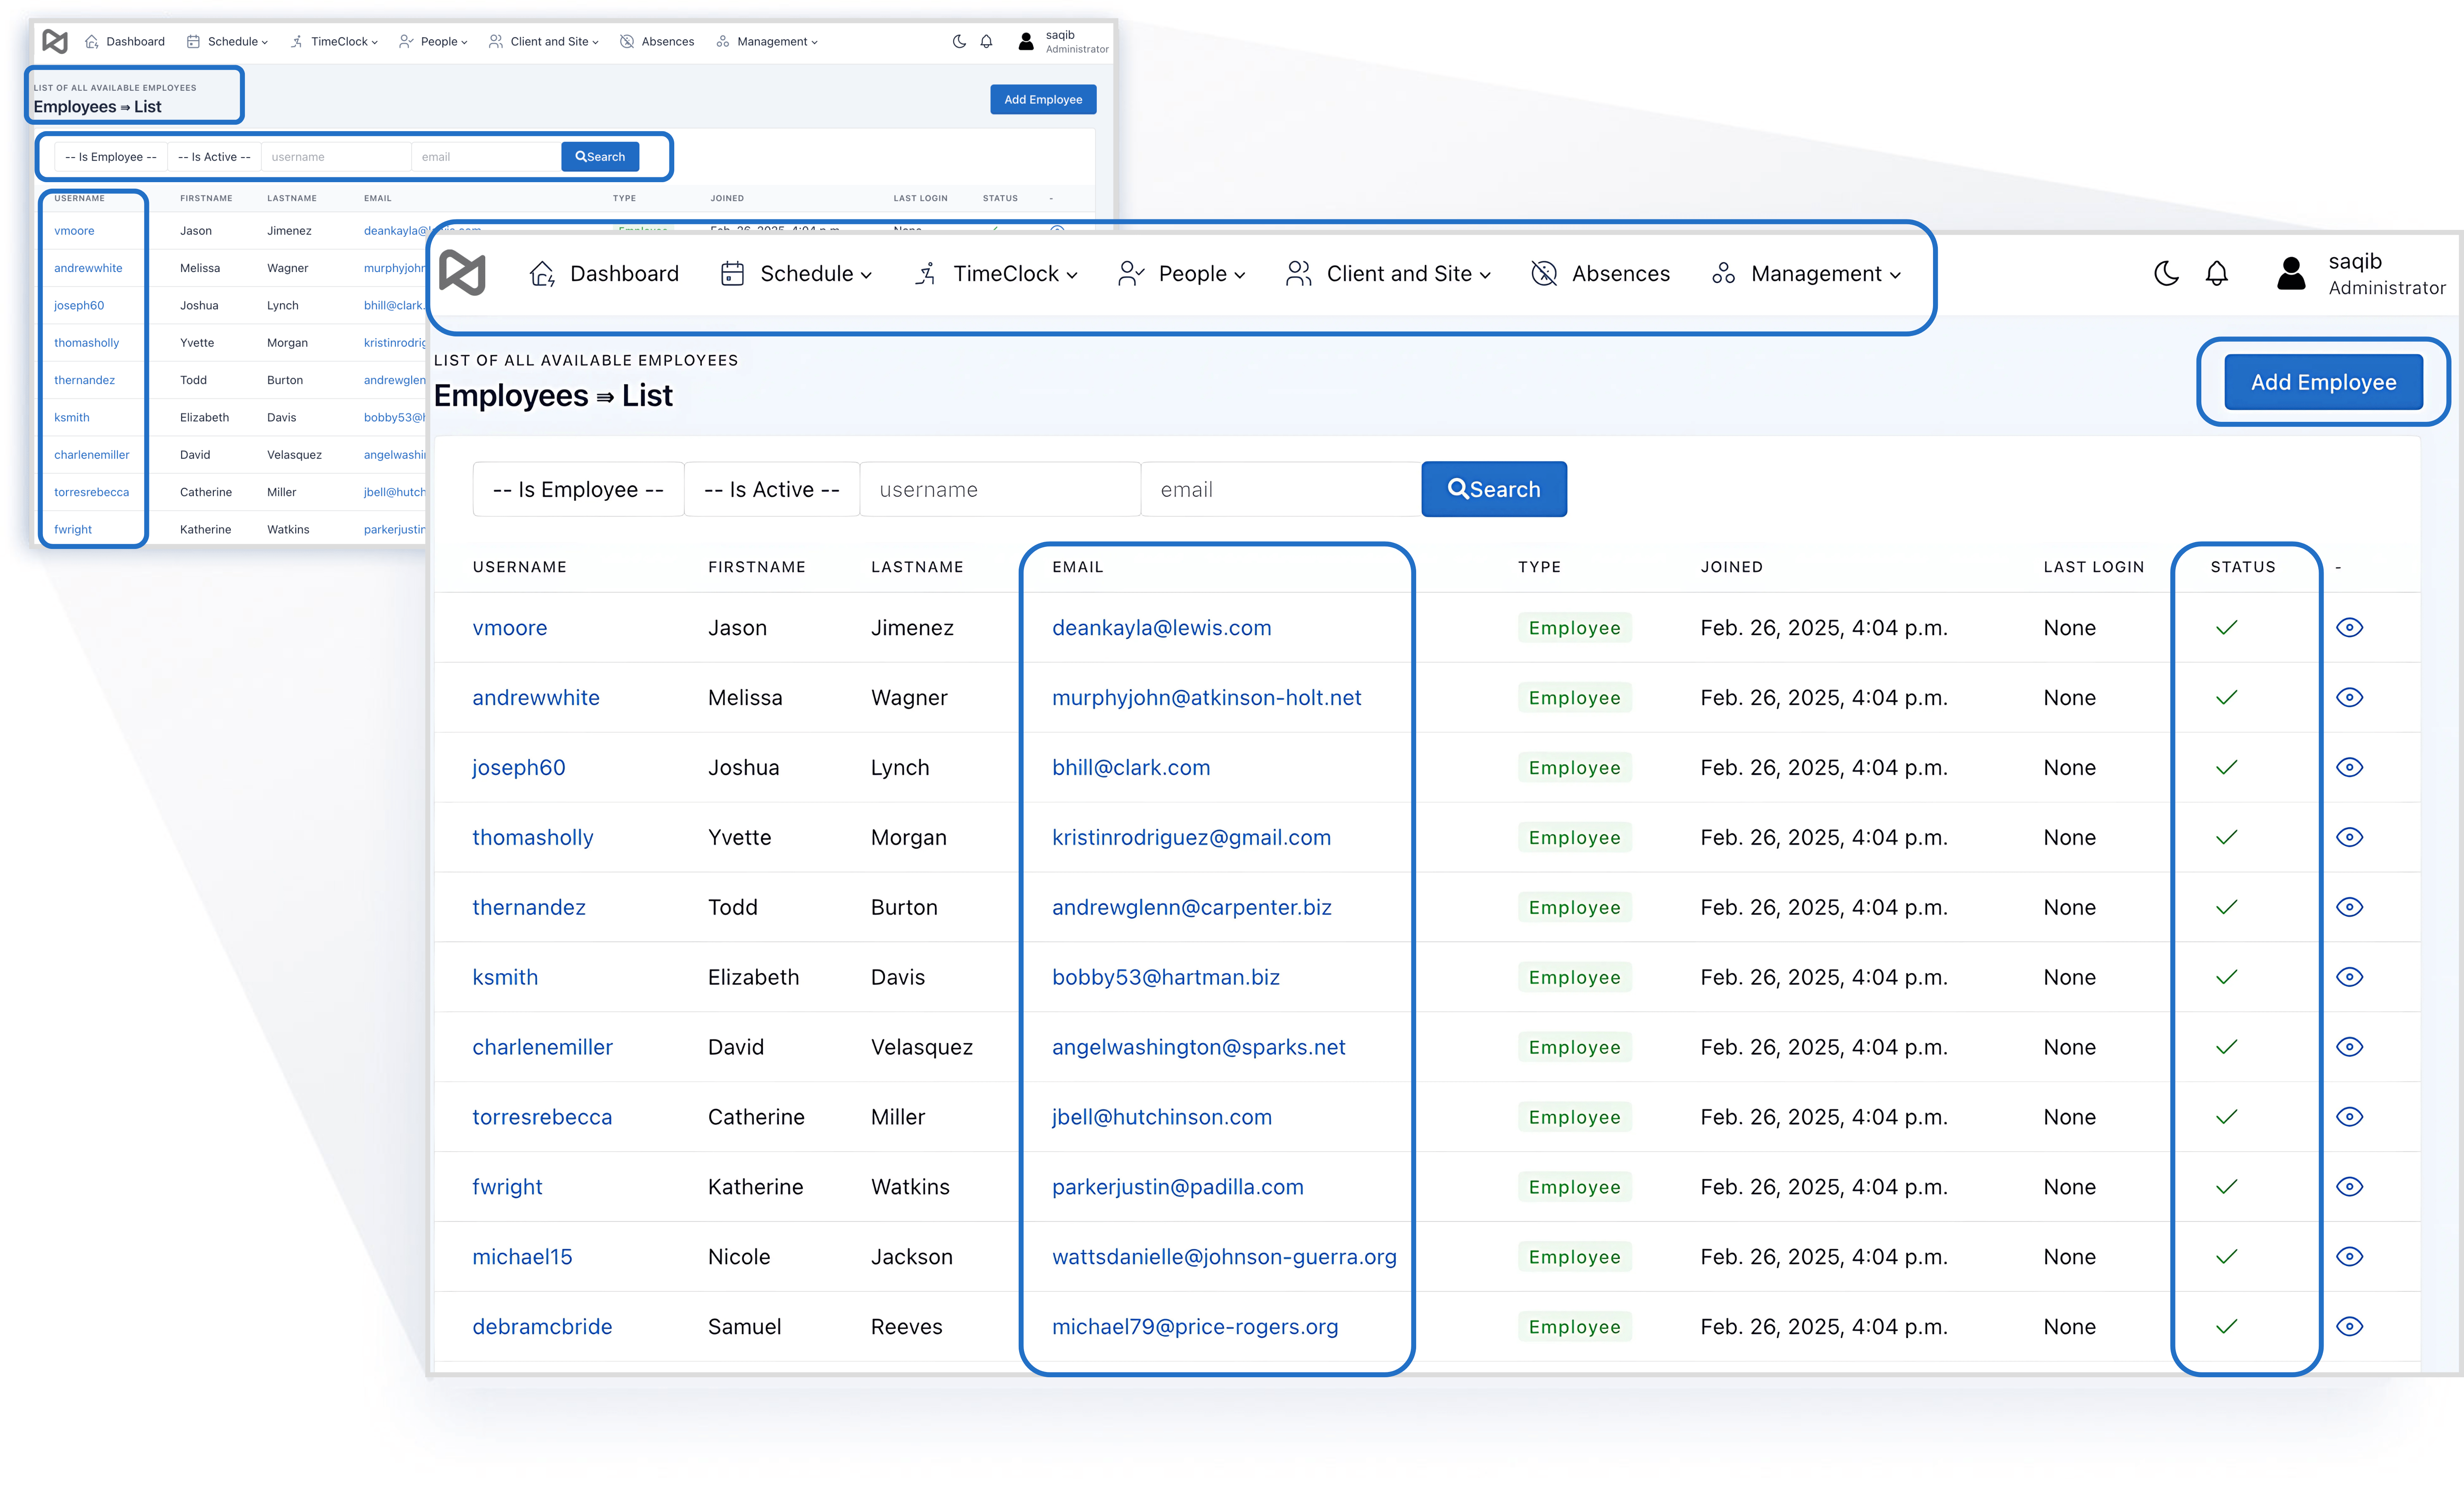Open Dashboard in the back window
Screen dimensions: 2464x1493
point(125,41)
